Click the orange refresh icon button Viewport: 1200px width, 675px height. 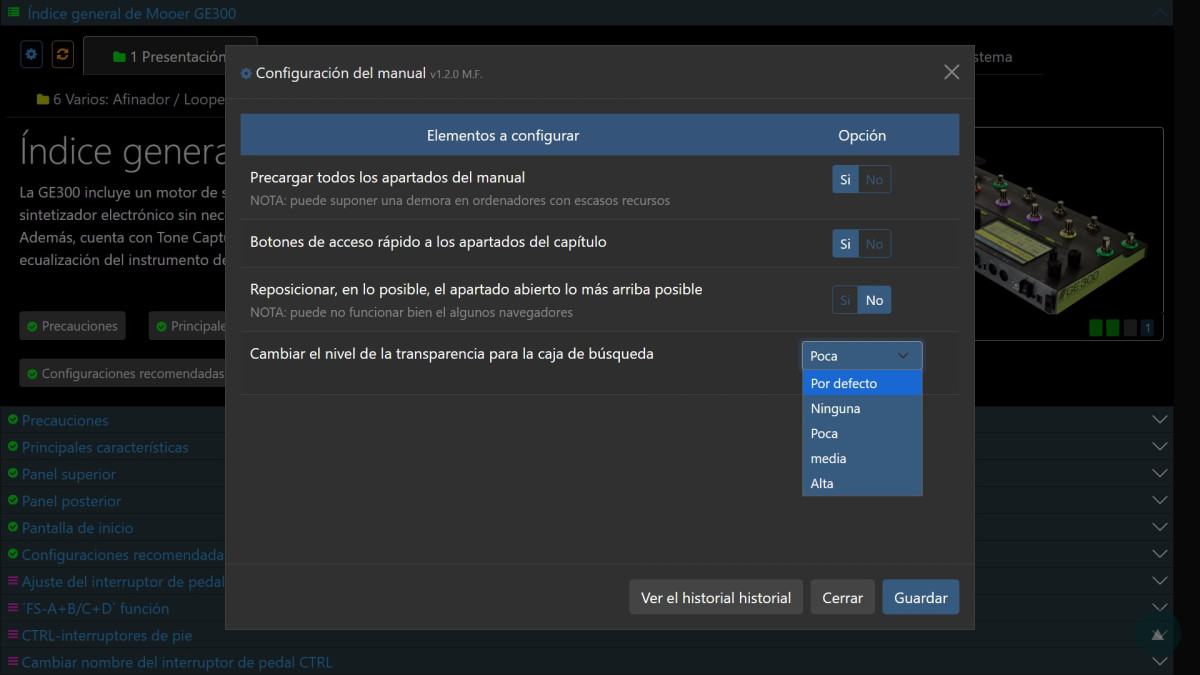pos(62,54)
